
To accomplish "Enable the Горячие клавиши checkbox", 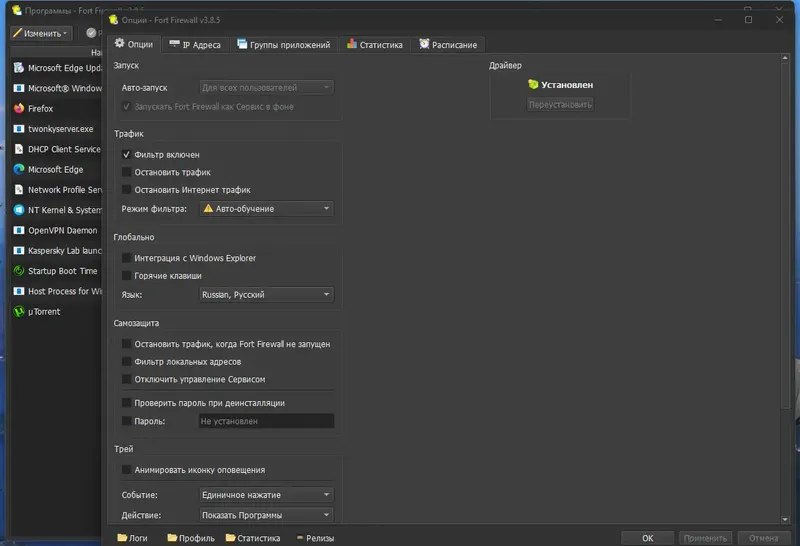I will click(126, 276).
